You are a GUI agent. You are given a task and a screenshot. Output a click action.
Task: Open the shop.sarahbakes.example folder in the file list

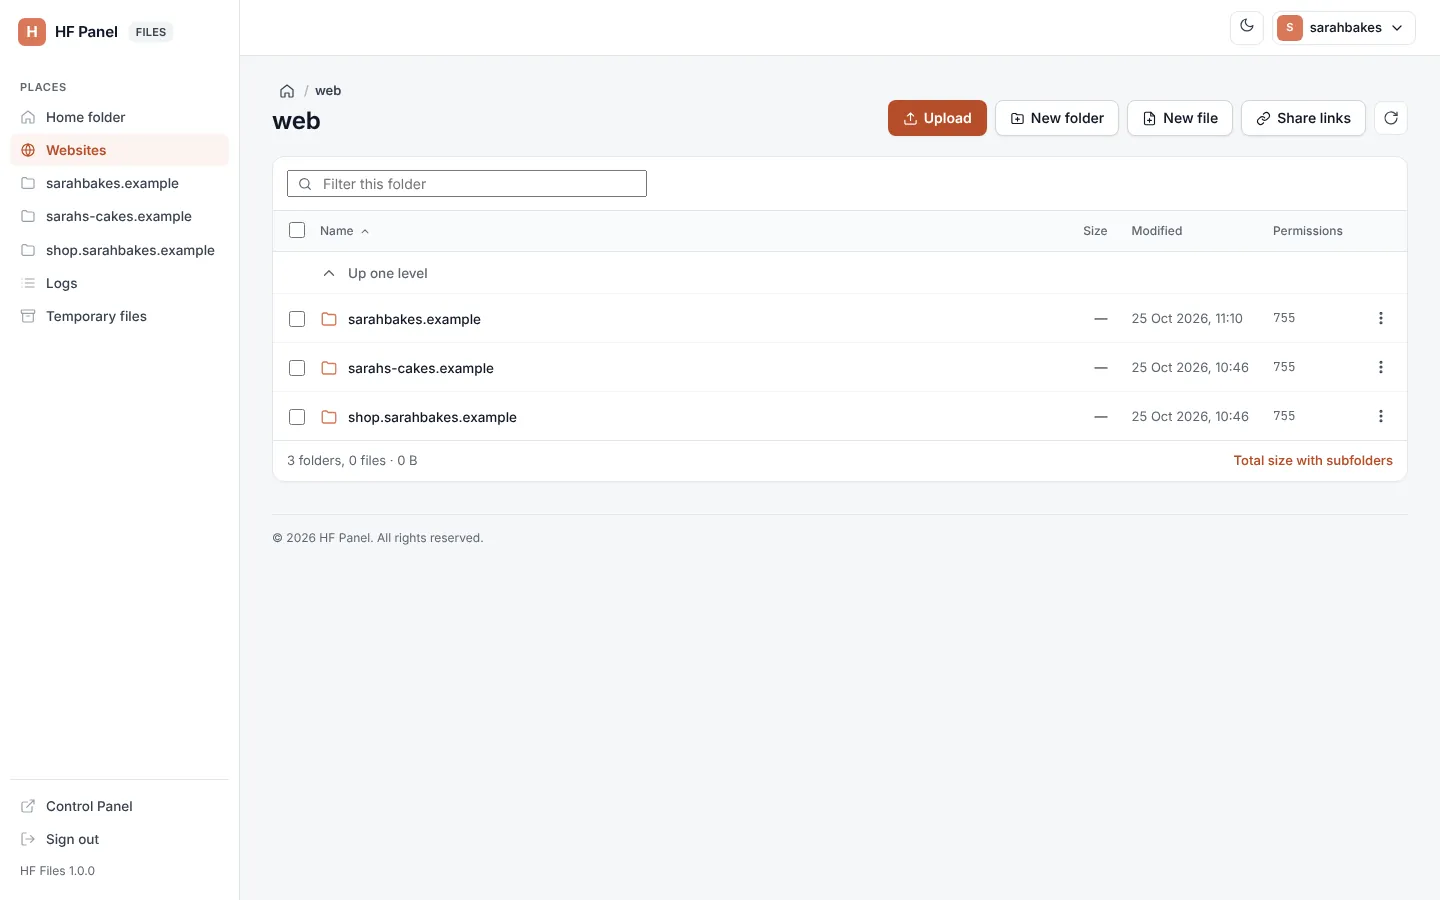[432, 417]
